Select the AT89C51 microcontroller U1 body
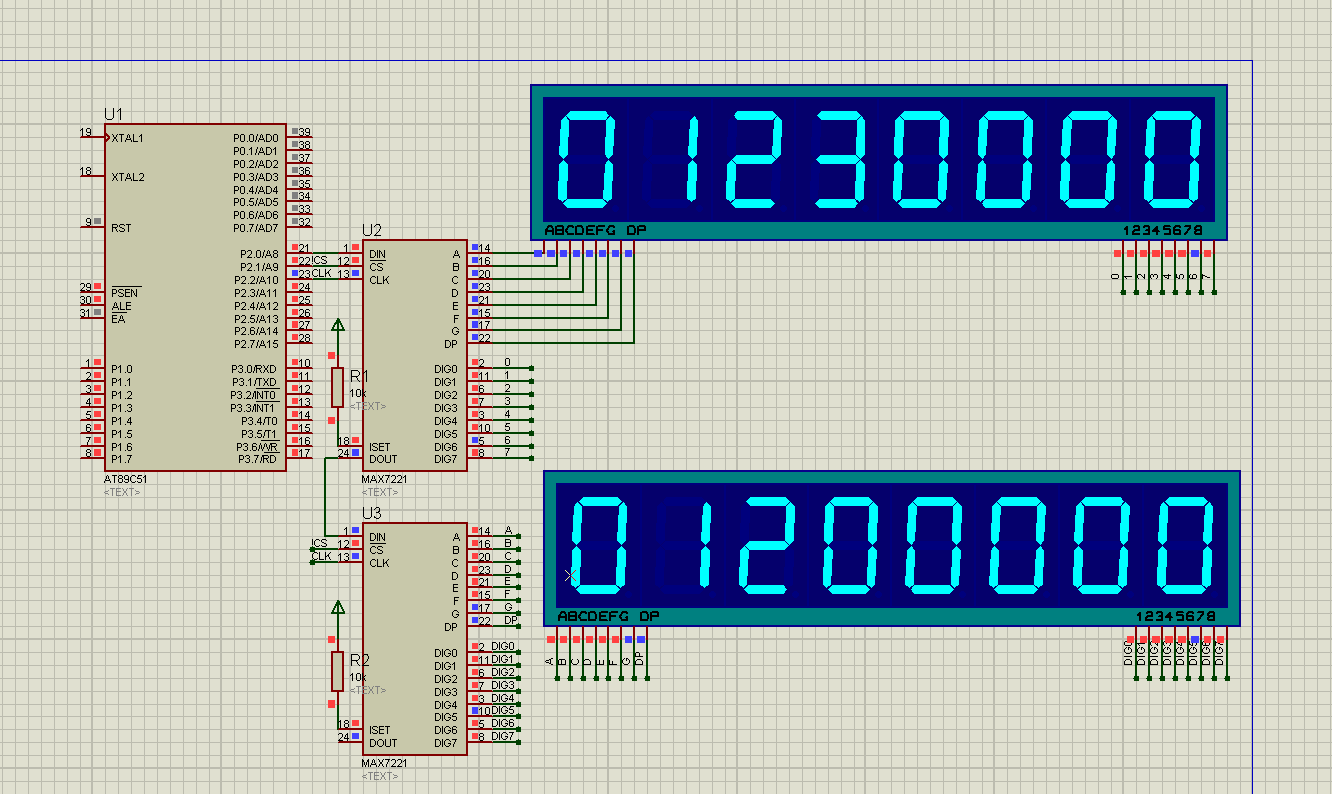Viewport: 1332px width, 794px height. pos(195,298)
